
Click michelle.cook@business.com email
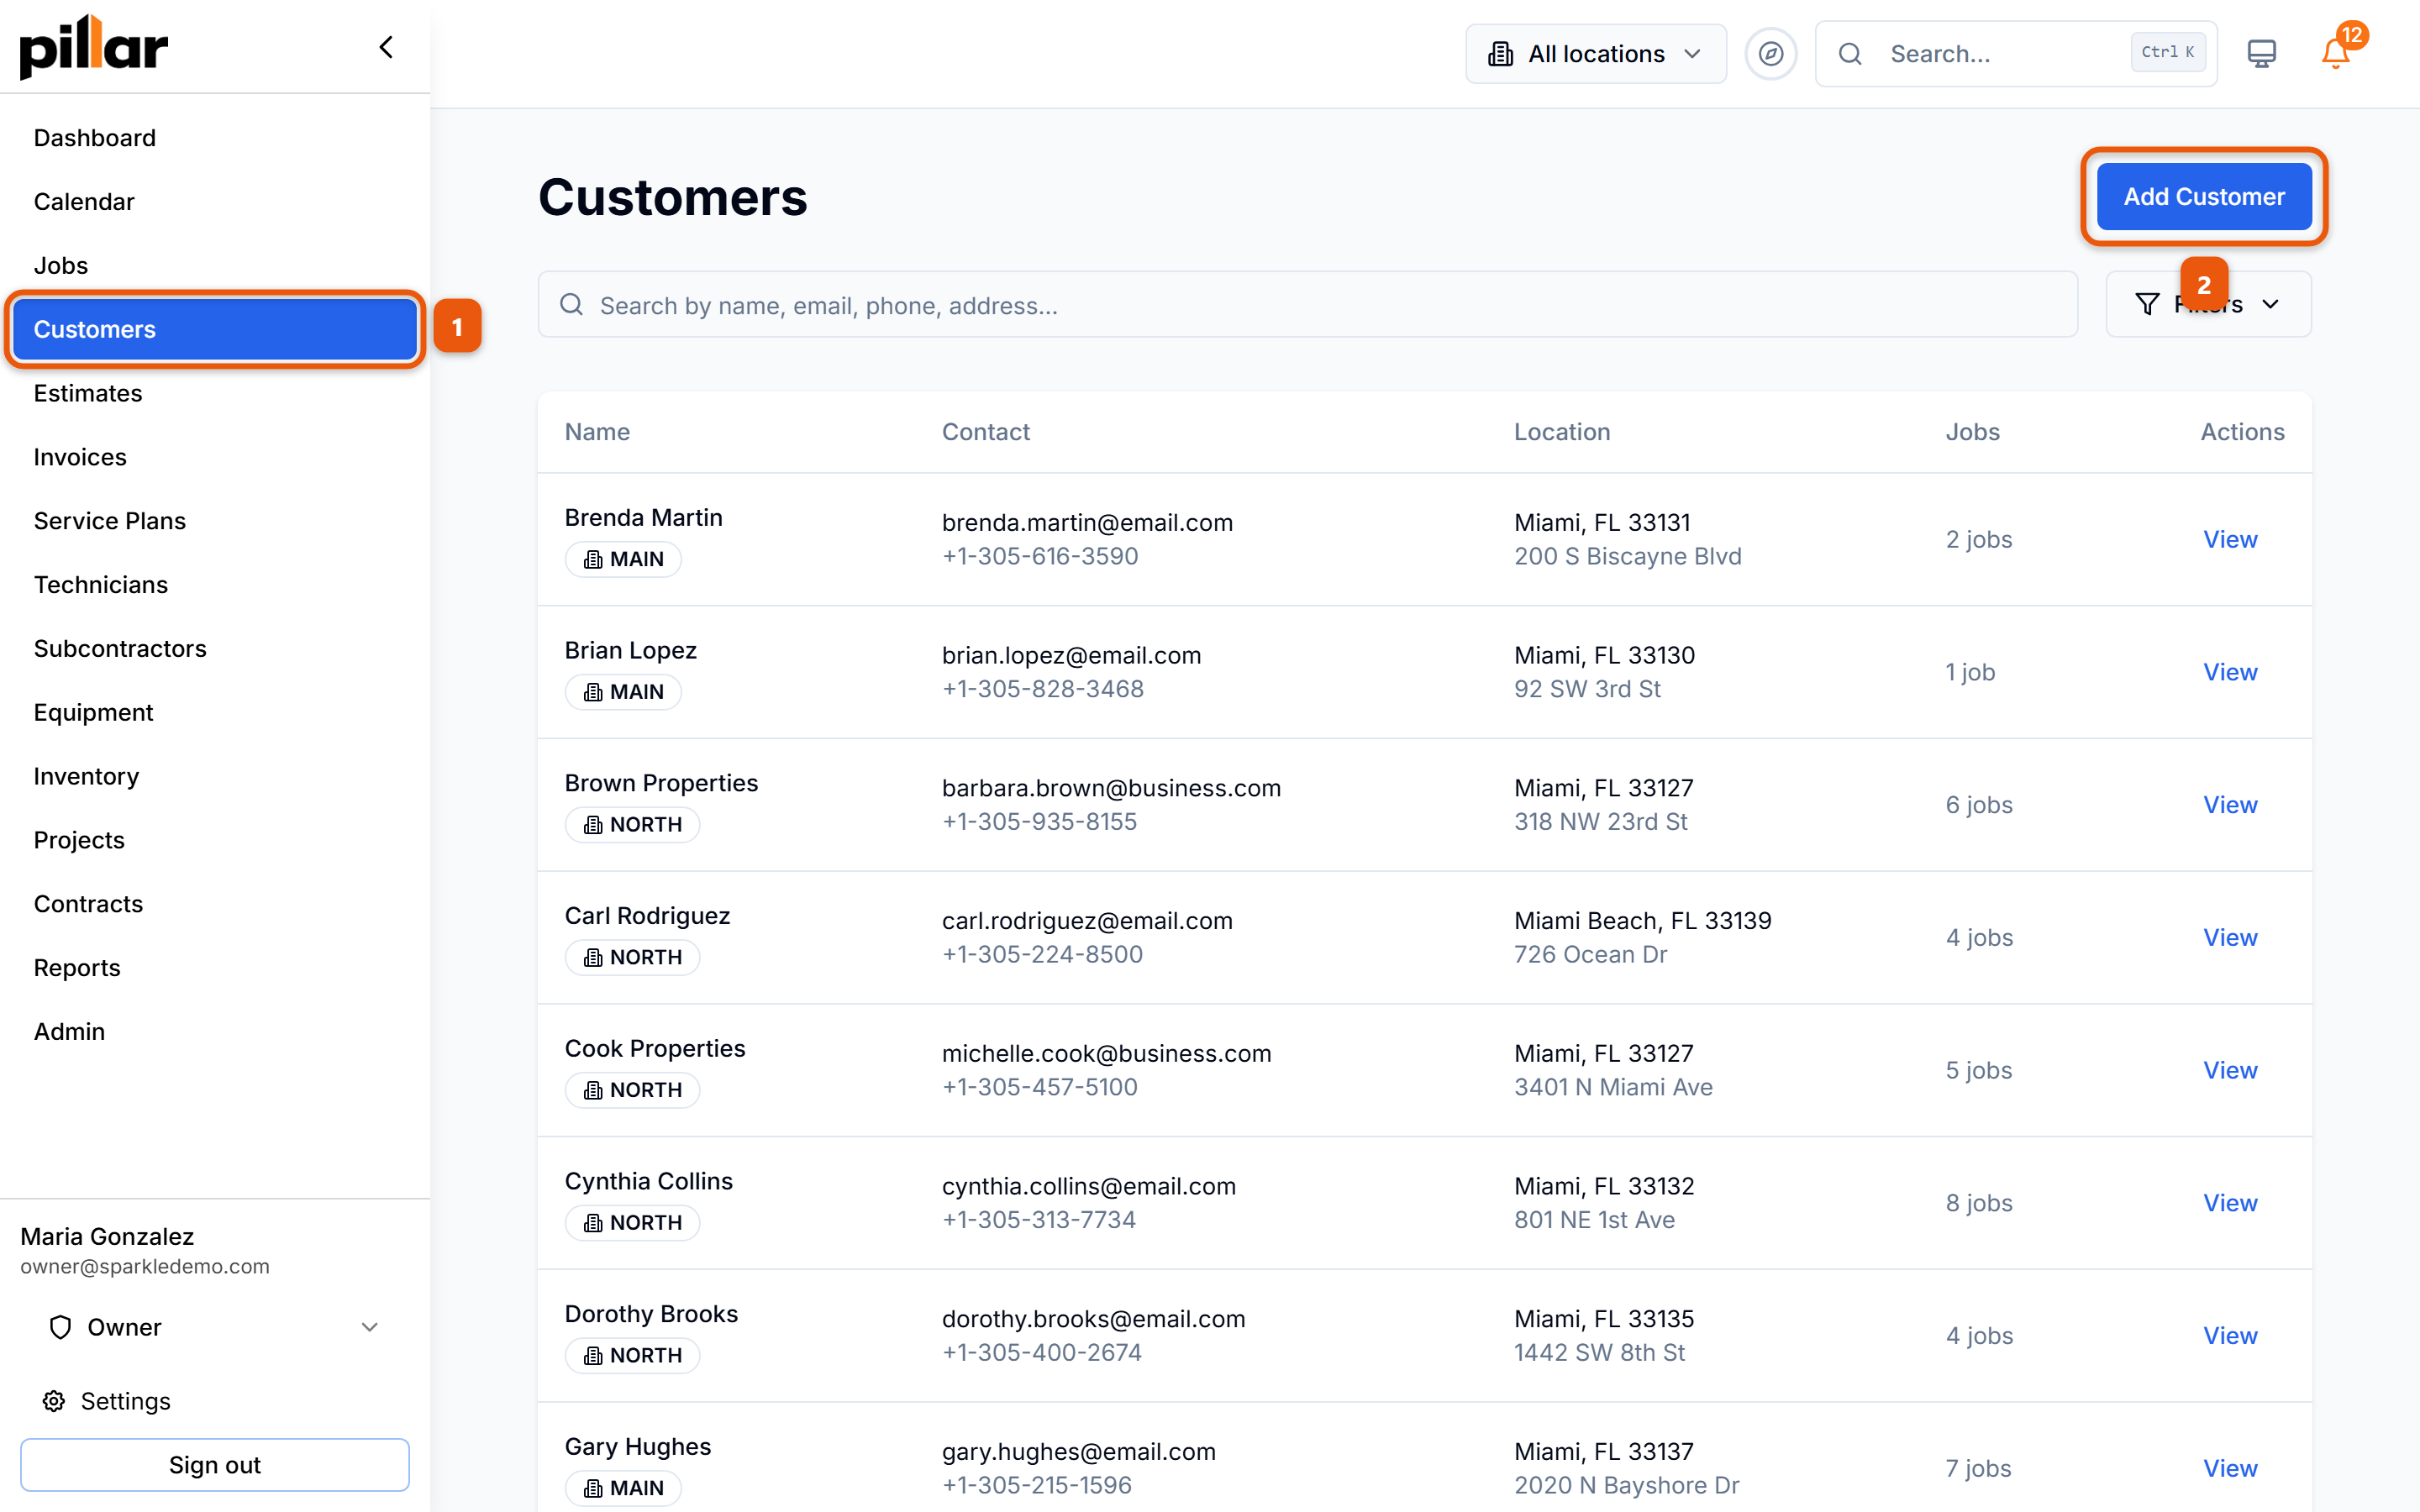(1106, 1054)
